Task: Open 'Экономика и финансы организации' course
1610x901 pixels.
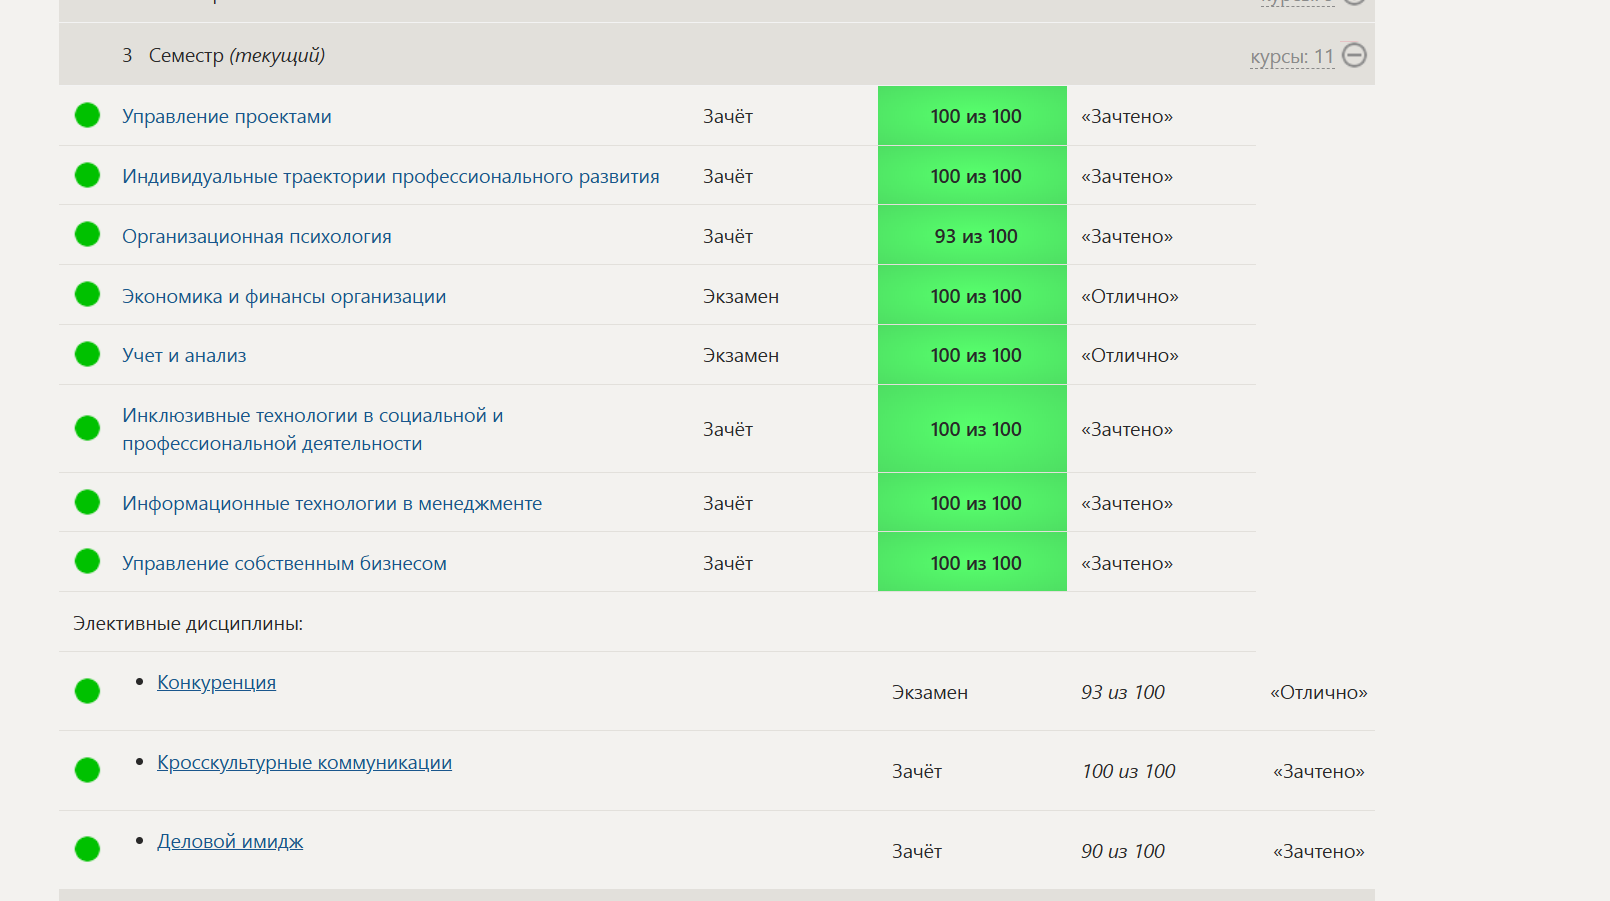Action: pos(284,297)
